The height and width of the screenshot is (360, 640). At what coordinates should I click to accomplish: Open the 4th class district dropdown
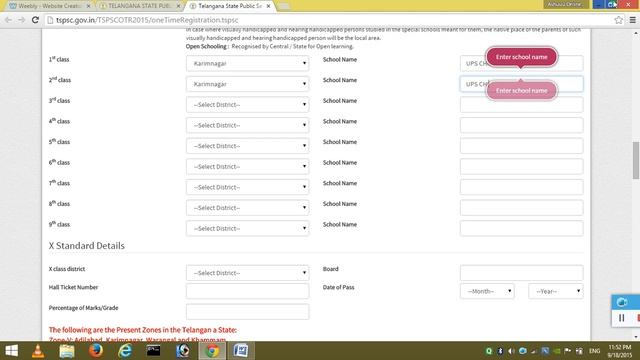[247, 125]
